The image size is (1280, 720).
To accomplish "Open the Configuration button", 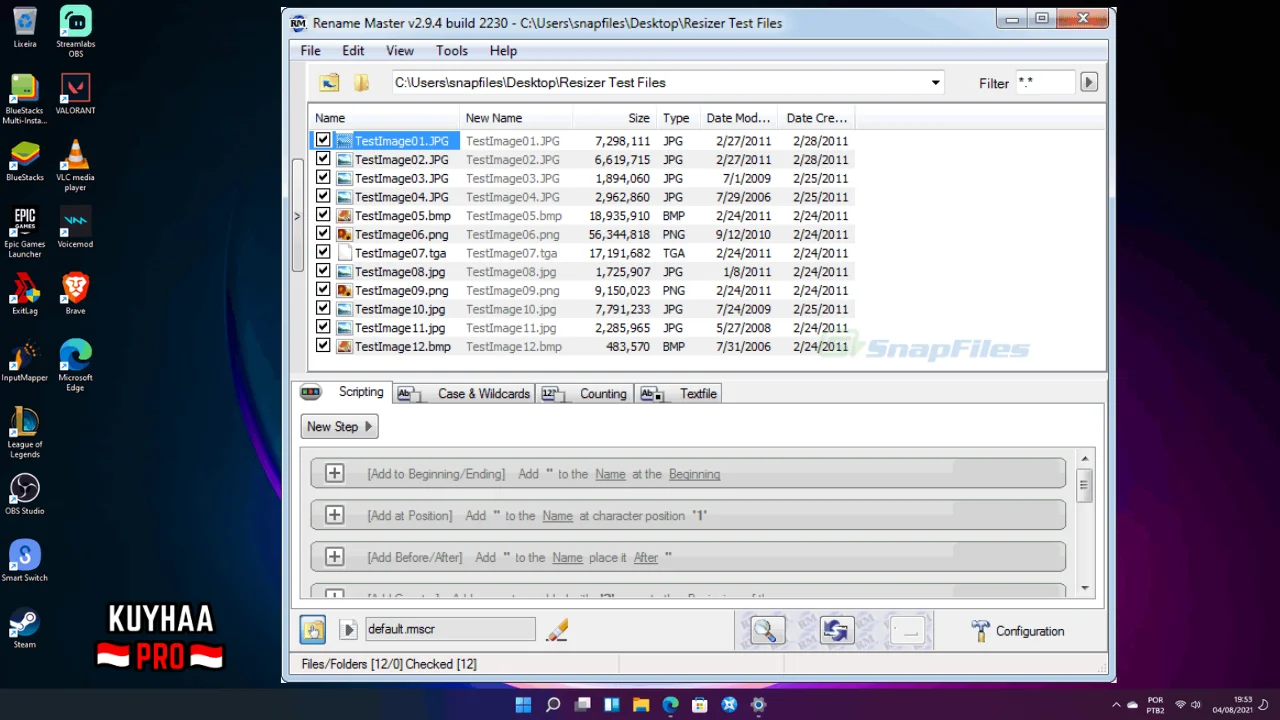I will [1018, 631].
